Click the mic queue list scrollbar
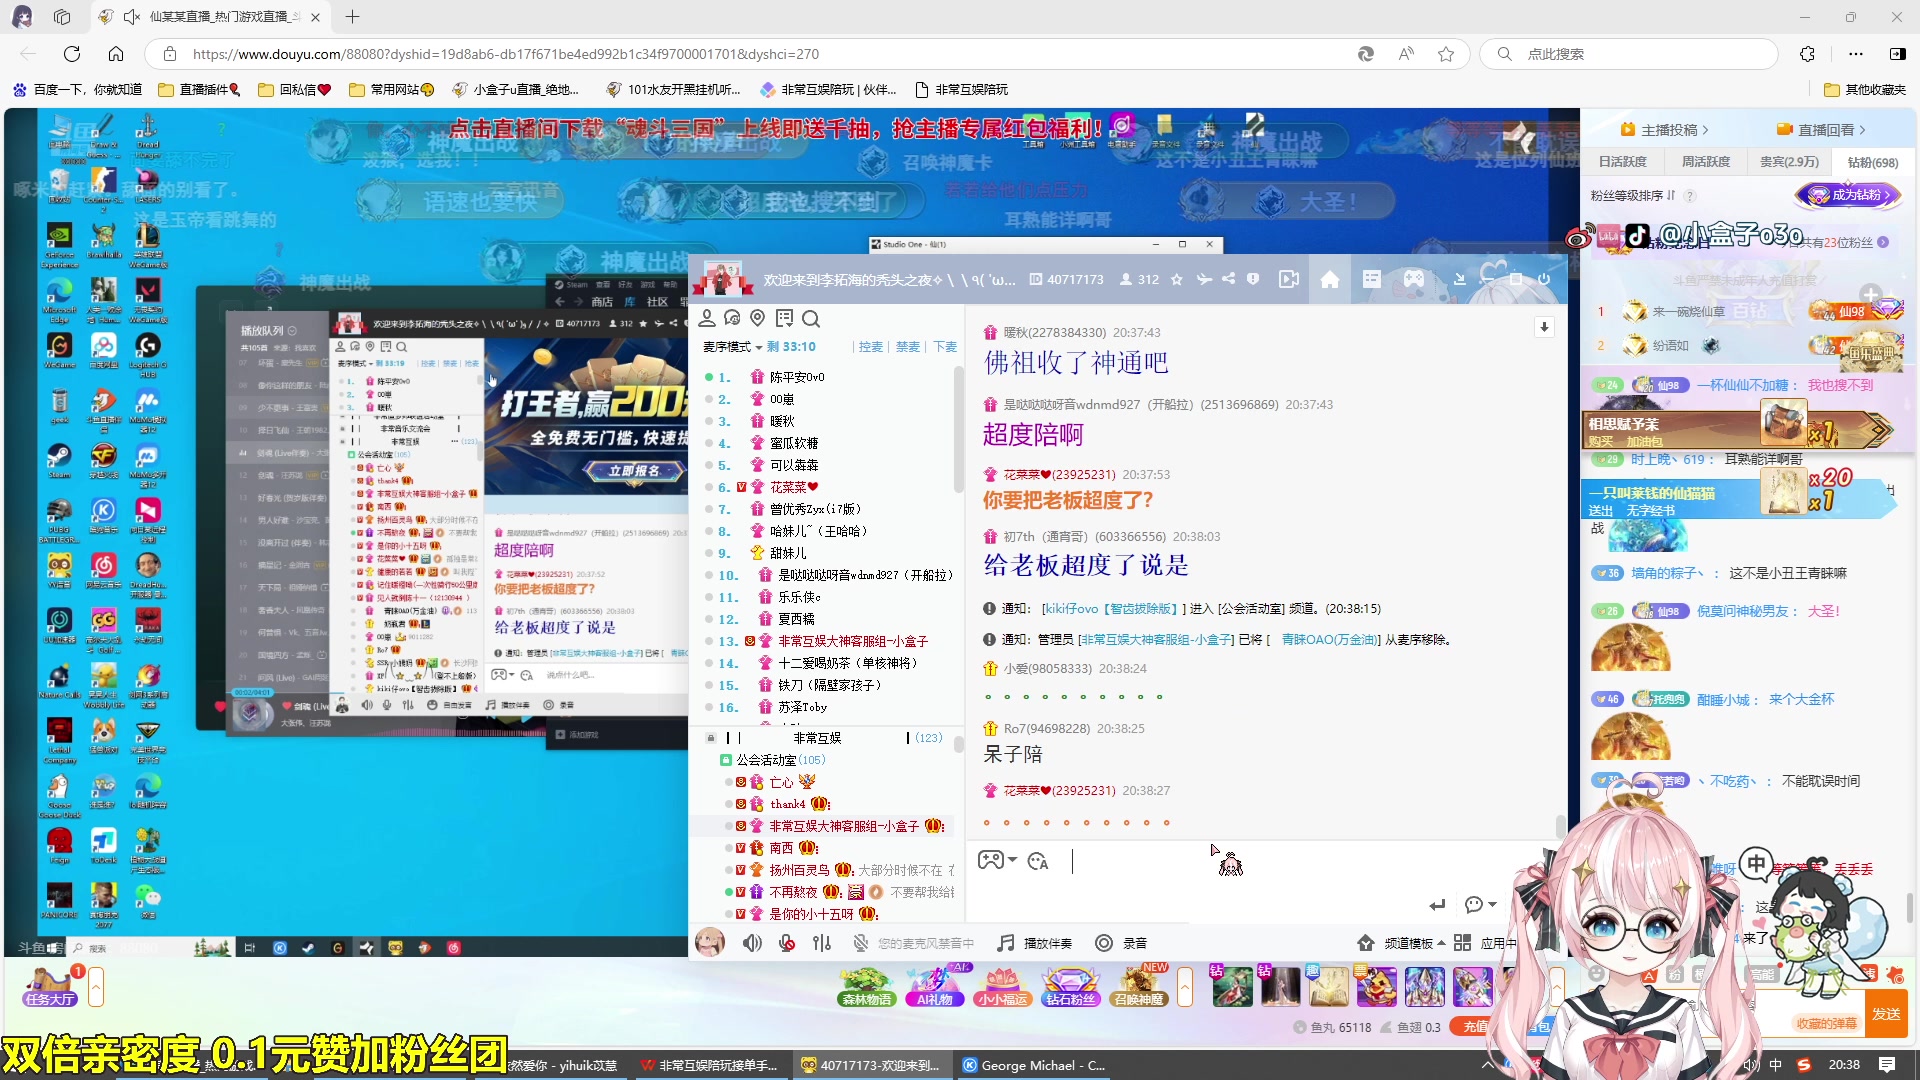The width and height of the screenshot is (1920, 1080). (x=958, y=430)
